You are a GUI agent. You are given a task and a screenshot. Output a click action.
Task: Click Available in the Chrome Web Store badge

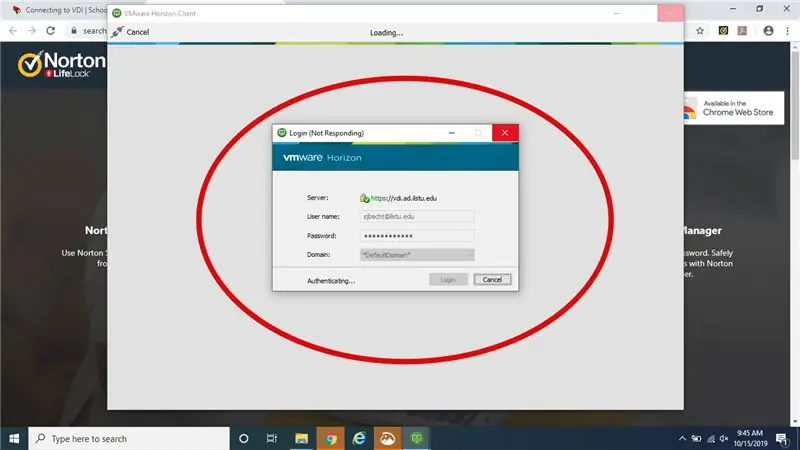coord(733,108)
